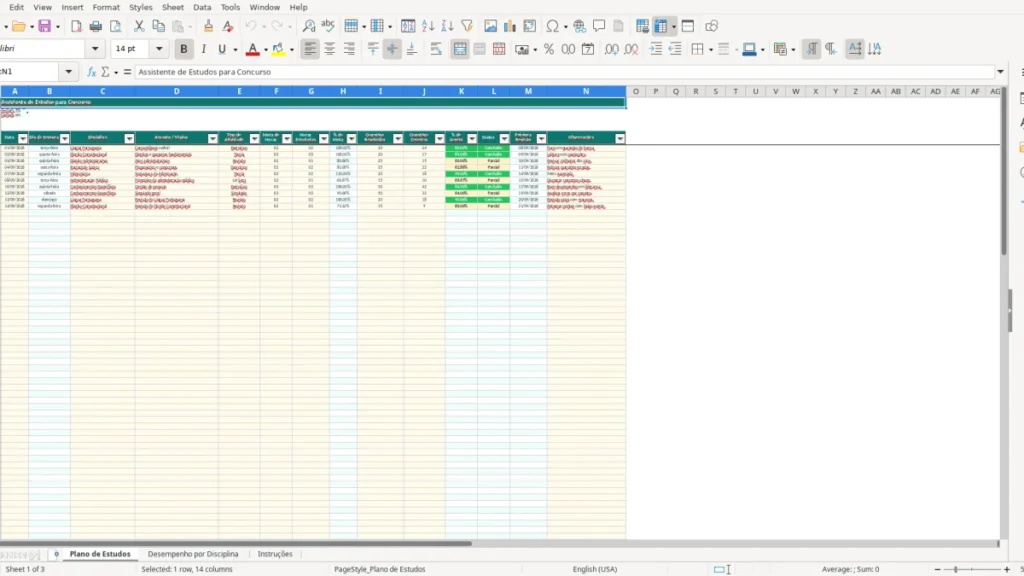Increase the cell indent
This screenshot has width=1024, height=576.
655,49
